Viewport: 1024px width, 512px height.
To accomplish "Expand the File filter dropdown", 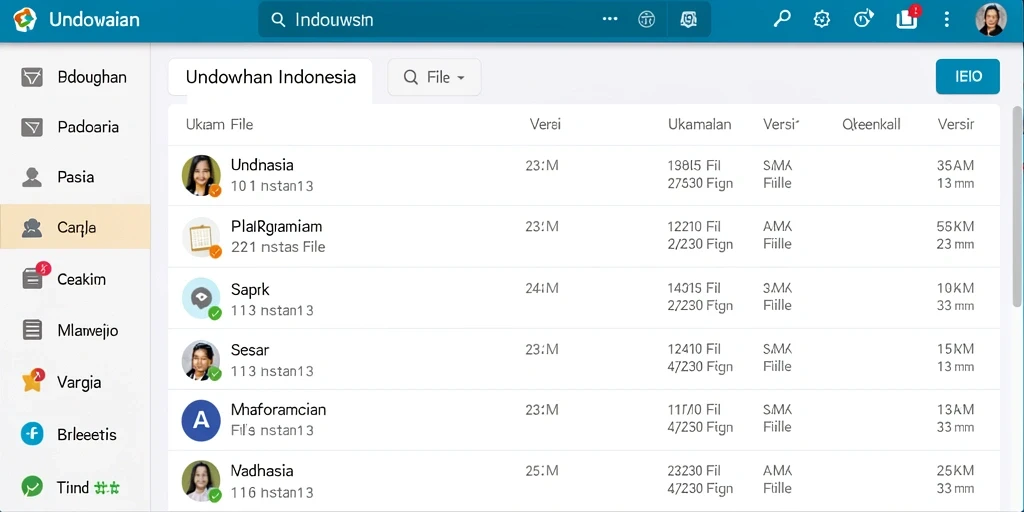I will [434, 77].
